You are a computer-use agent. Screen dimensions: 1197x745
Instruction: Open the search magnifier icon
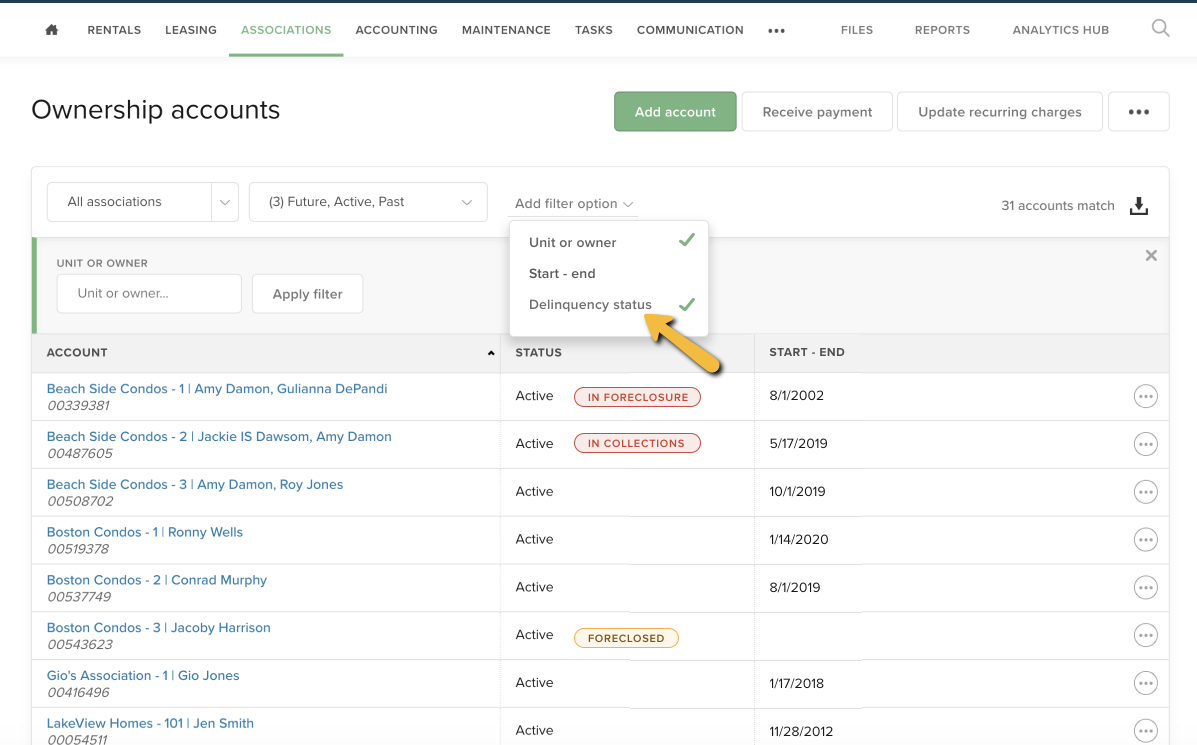1160,29
